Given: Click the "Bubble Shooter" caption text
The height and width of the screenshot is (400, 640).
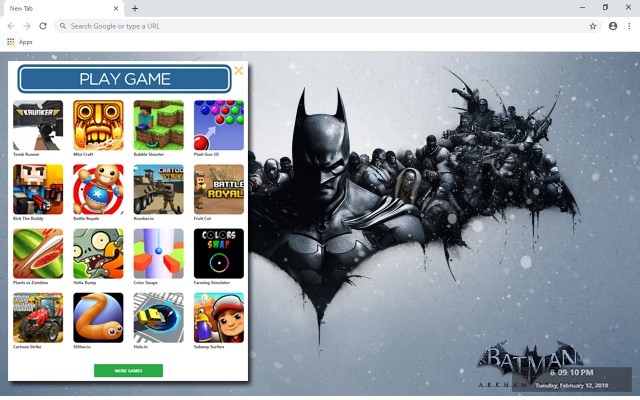Looking at the screenshot, I should (x=149, y=154).
